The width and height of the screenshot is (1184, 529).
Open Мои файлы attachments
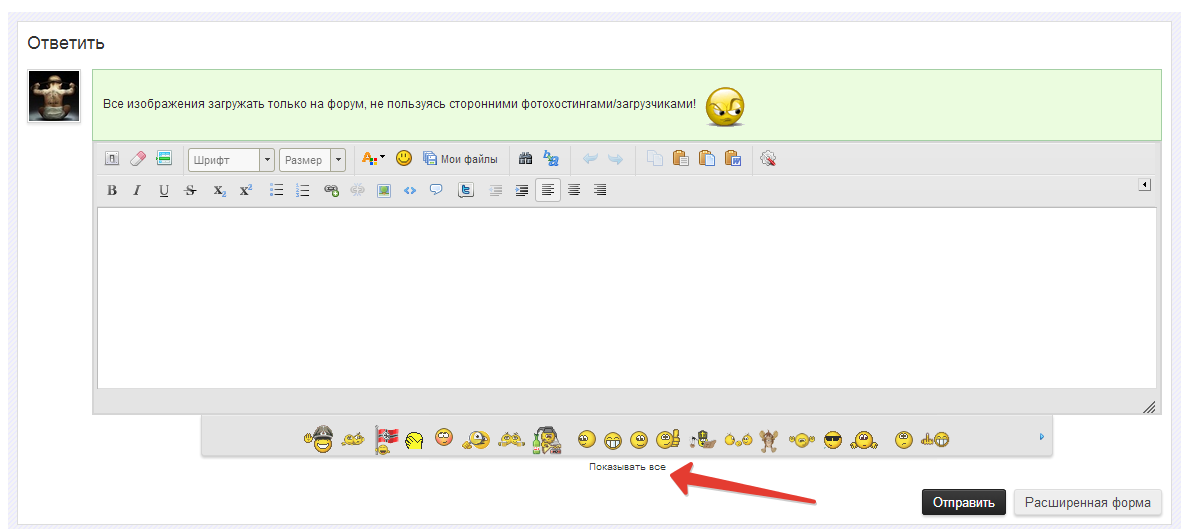click(460, 159)
